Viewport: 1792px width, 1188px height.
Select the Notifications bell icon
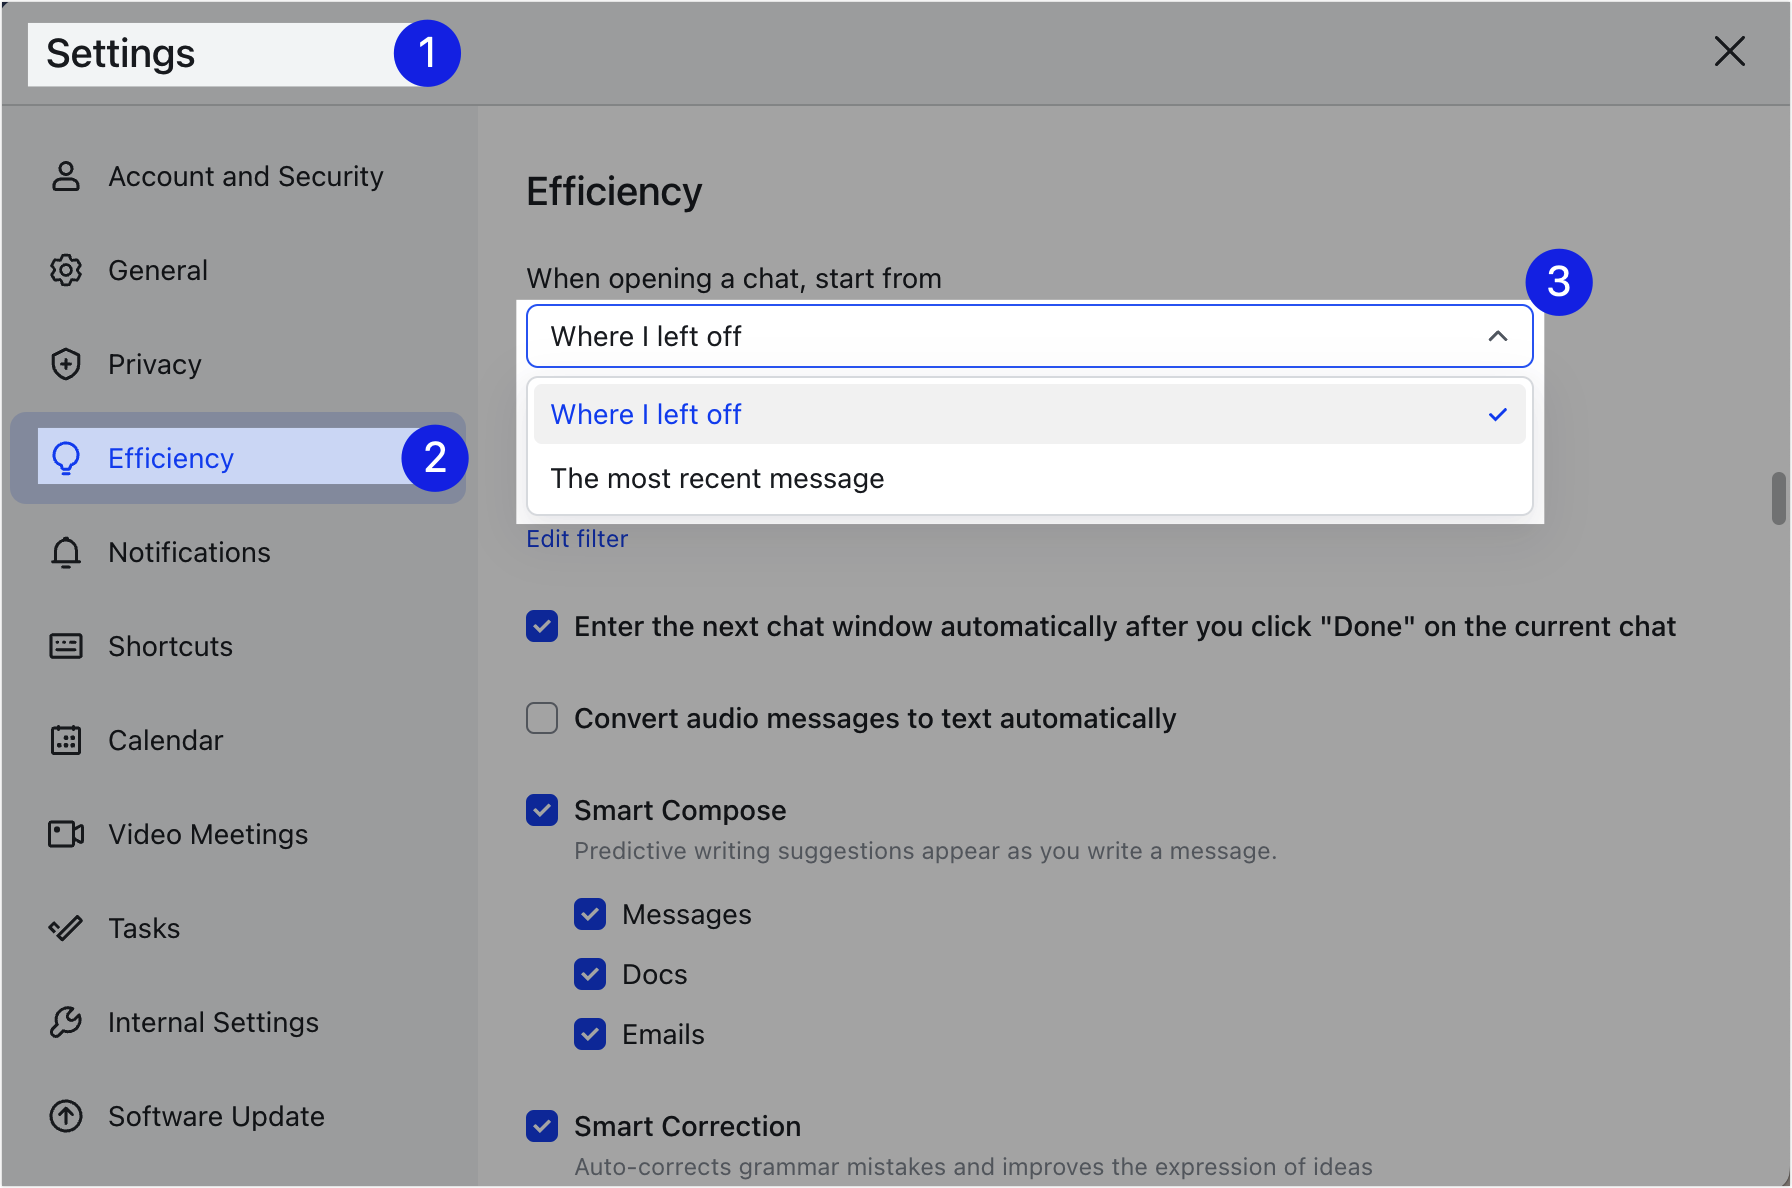coord(65,552)
